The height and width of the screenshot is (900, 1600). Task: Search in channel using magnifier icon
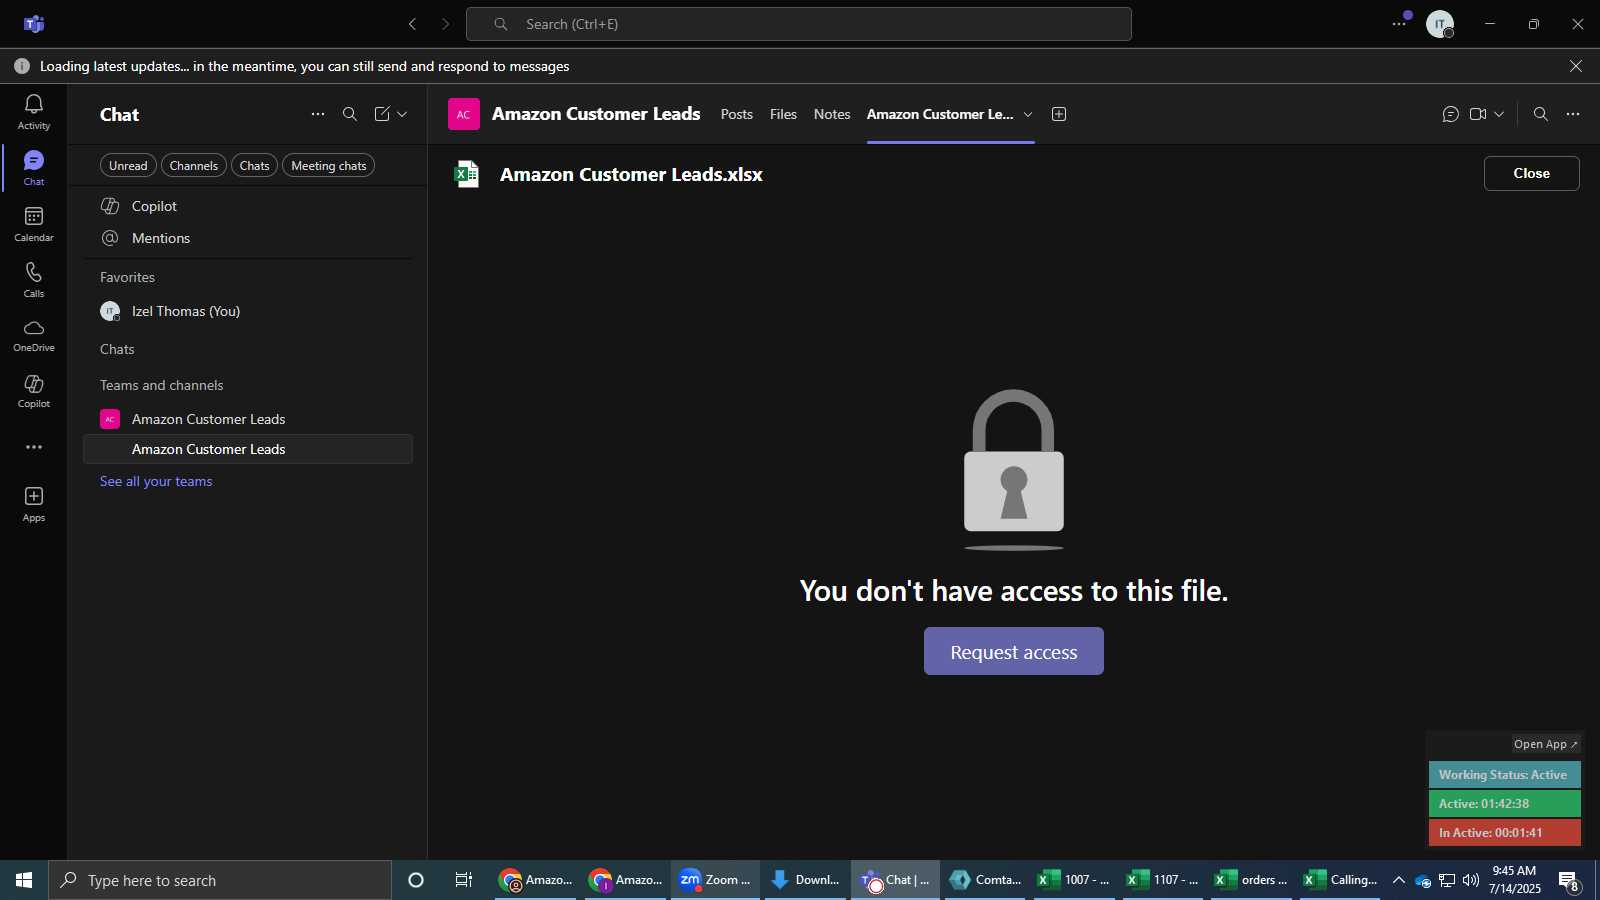1541,114
